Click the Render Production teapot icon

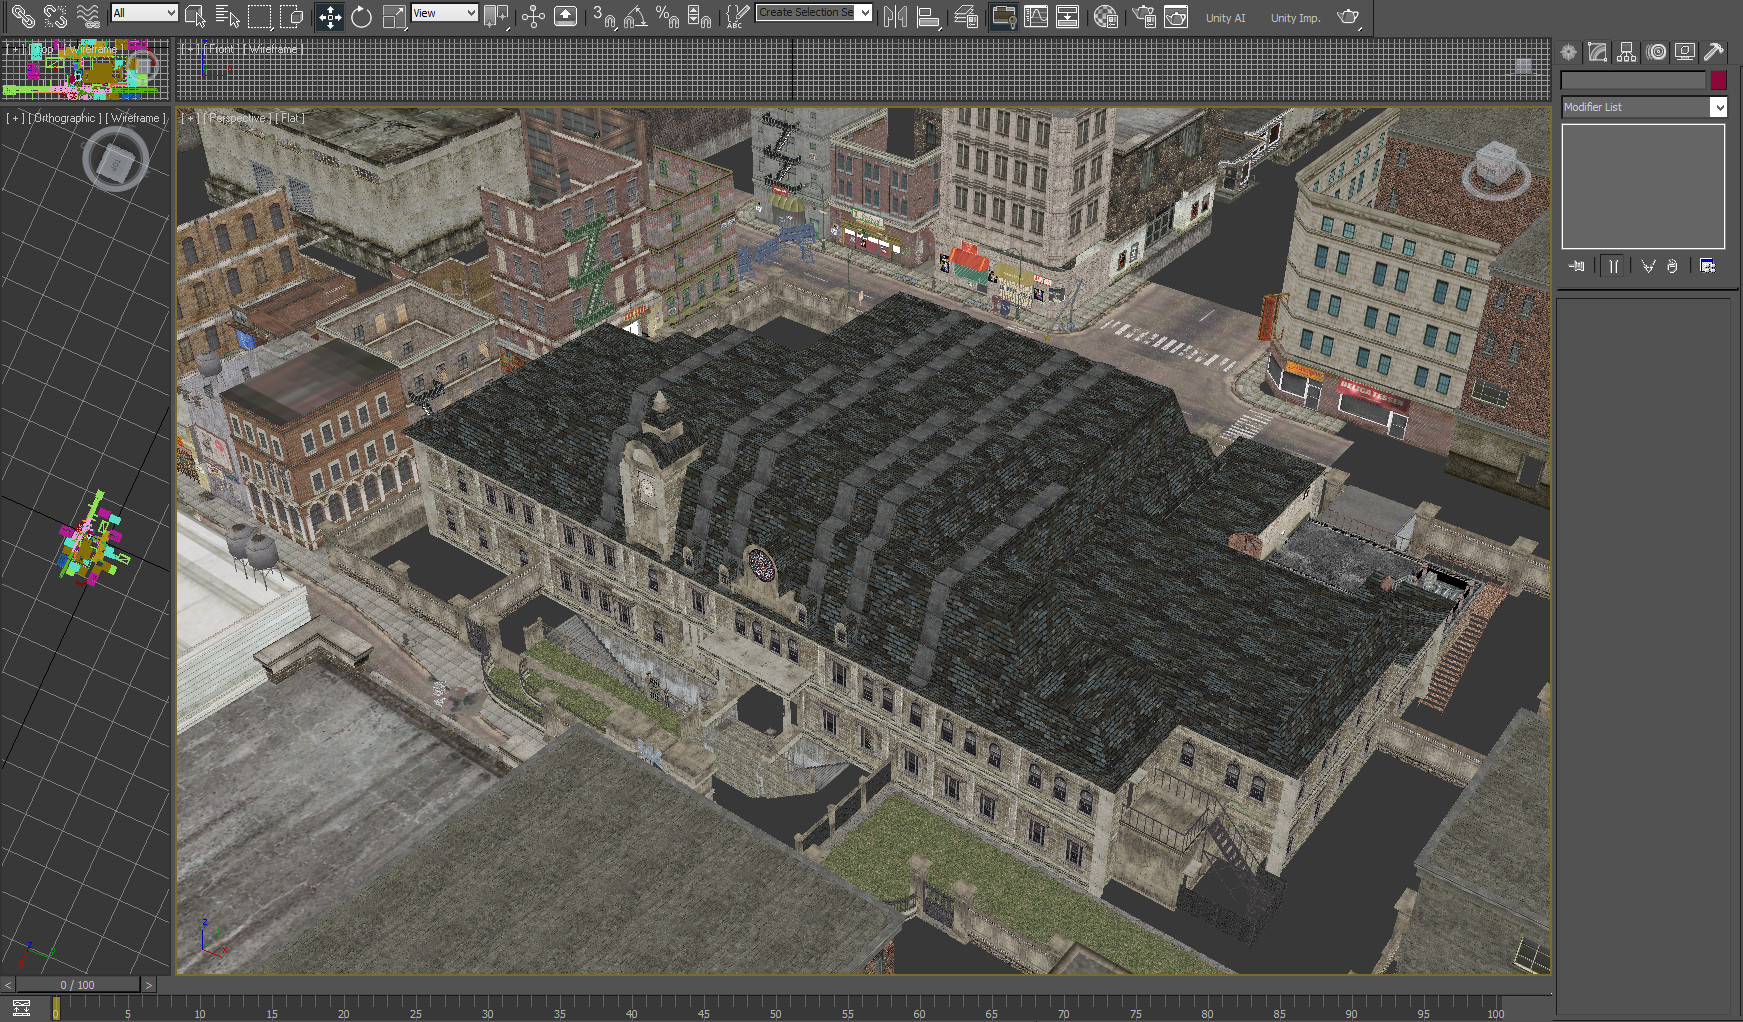click(1348, 16)
